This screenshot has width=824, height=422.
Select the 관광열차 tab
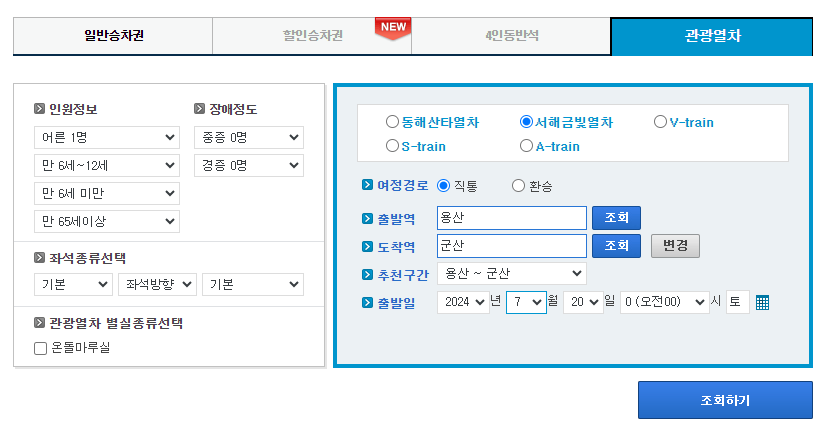click(x=712, y=36)
